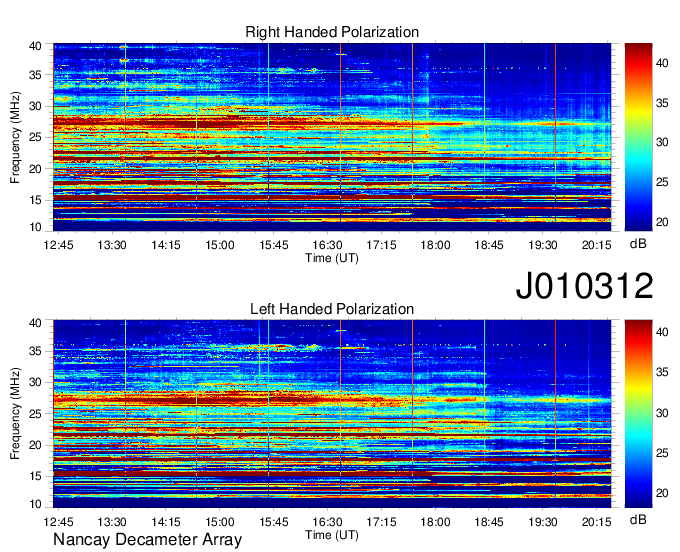Click 15 MHz frequency tick on Right Handed plot
Image resolution: width=680 pixels, height=552 pixels.
click(x=35, y=200)
